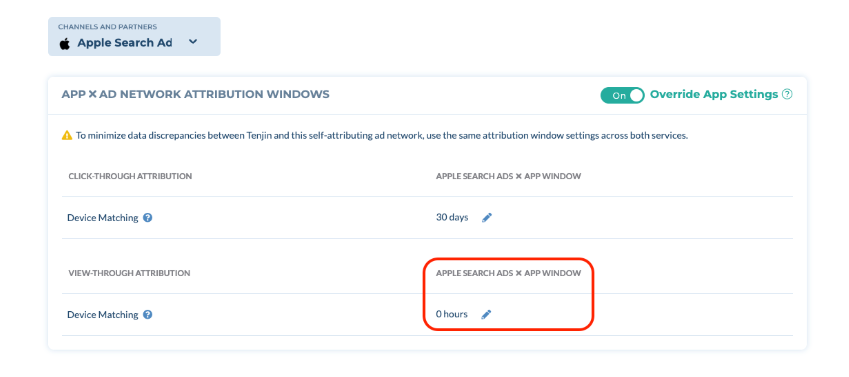Screen dimensions: 849x377
Task: Click the Apple logo icon
Action: click(x=65, y=43)
